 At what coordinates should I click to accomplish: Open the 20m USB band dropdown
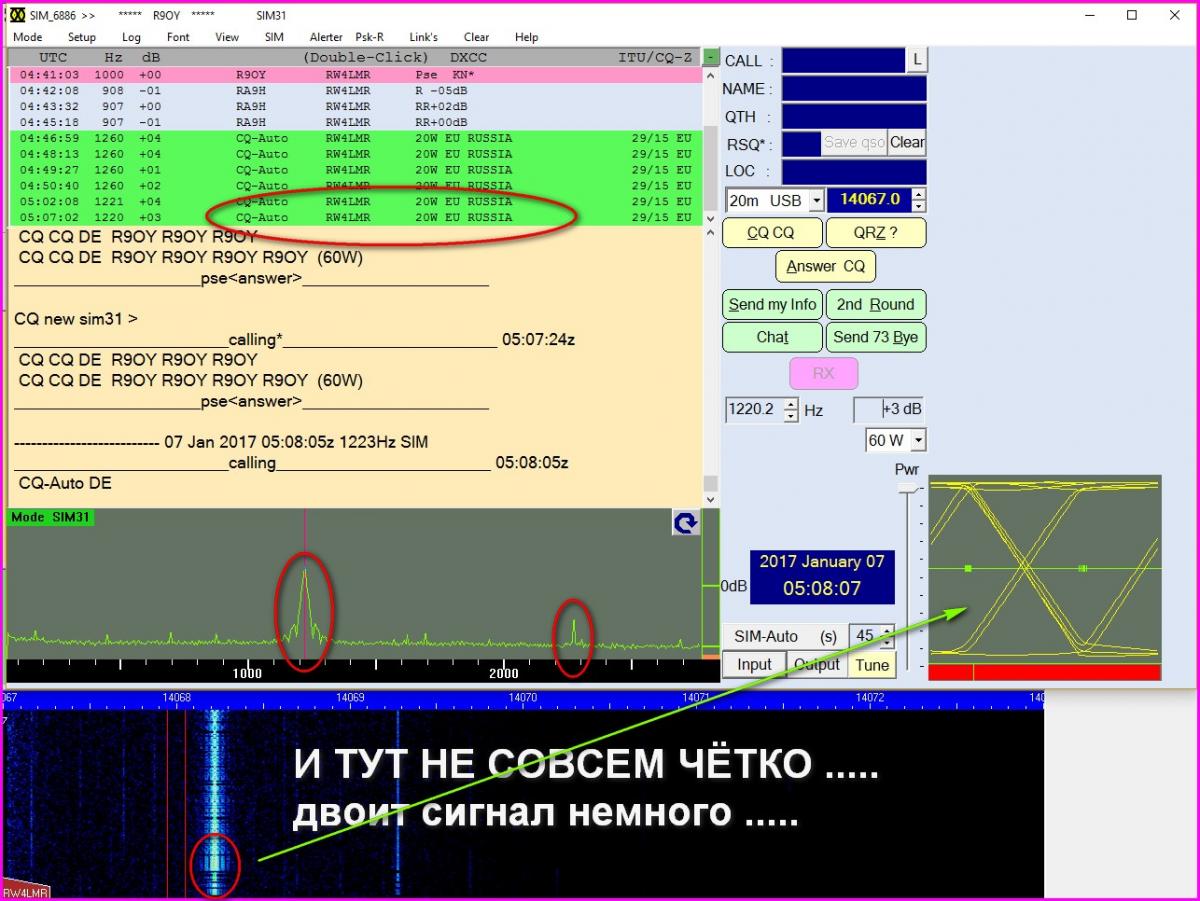click(x=816, y=201)
